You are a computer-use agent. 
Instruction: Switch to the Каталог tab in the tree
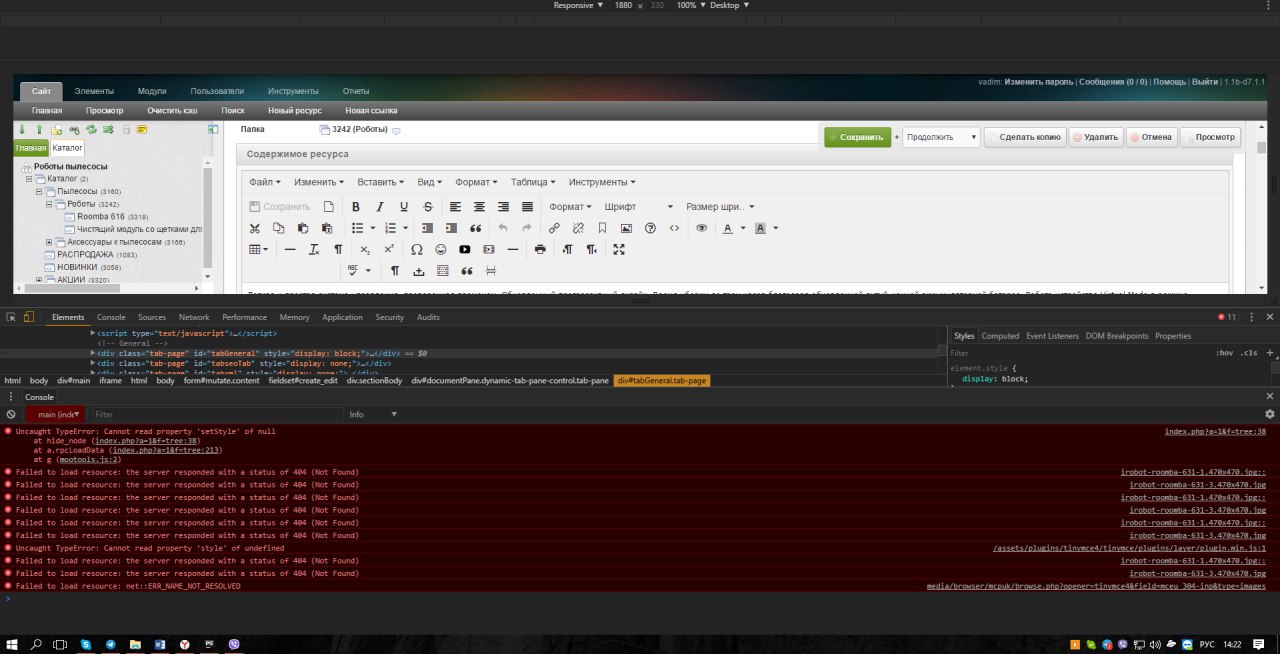pyautogui.click(x=68, y=148)
